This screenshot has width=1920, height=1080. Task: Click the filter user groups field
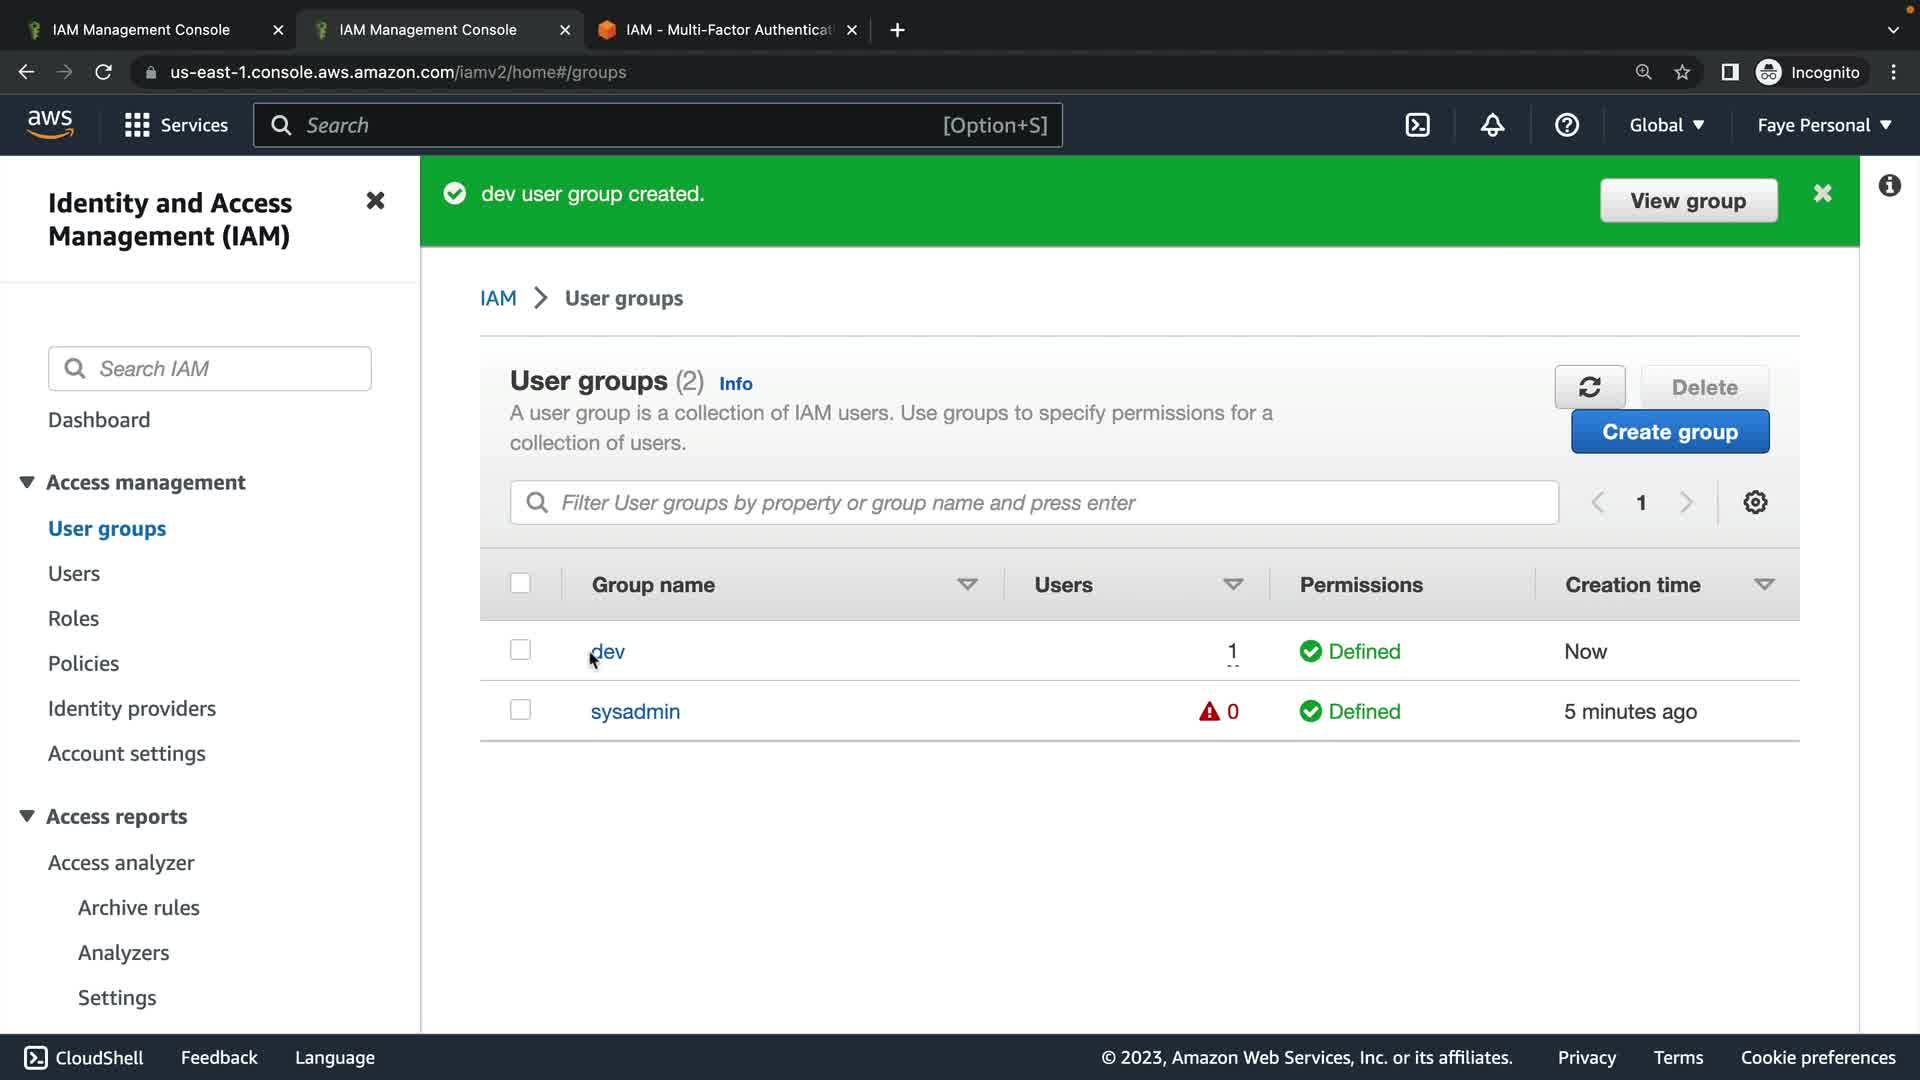1034,502
